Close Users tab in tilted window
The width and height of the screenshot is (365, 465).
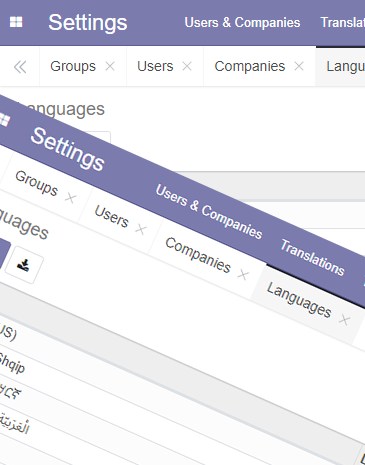click(x=141, y=229)
